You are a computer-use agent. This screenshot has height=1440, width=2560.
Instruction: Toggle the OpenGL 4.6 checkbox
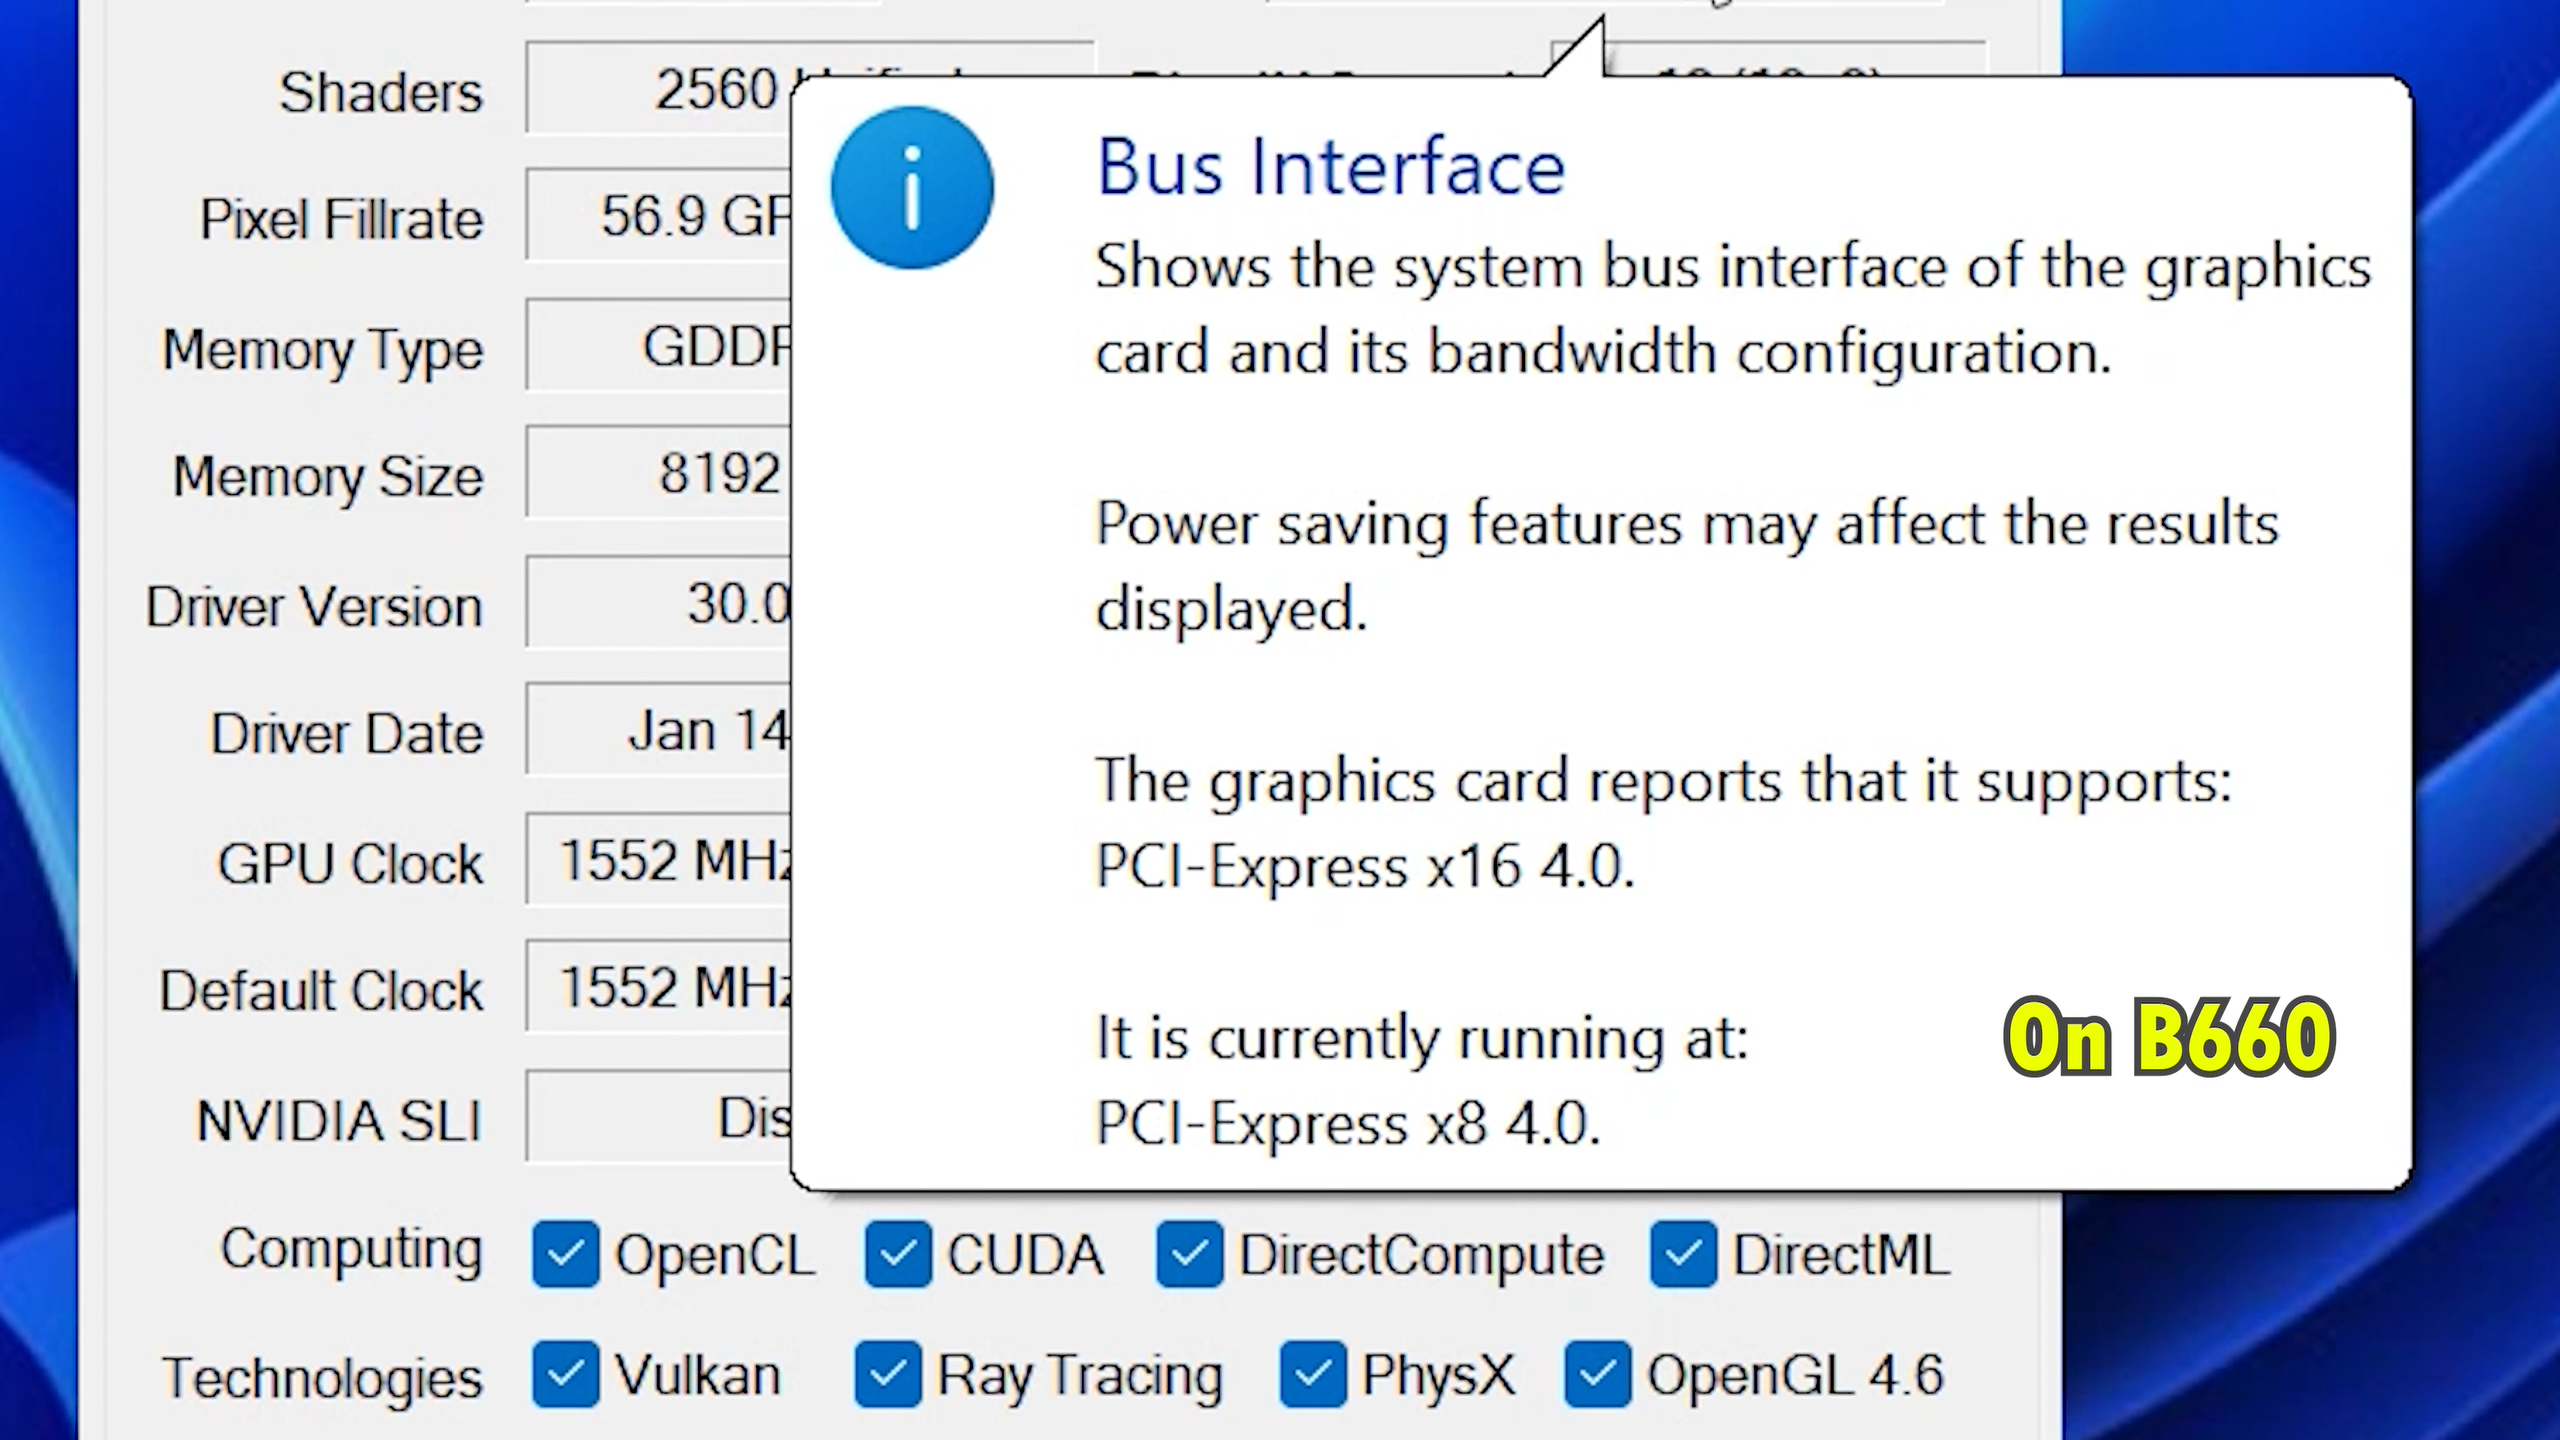pos(1598,1374)
